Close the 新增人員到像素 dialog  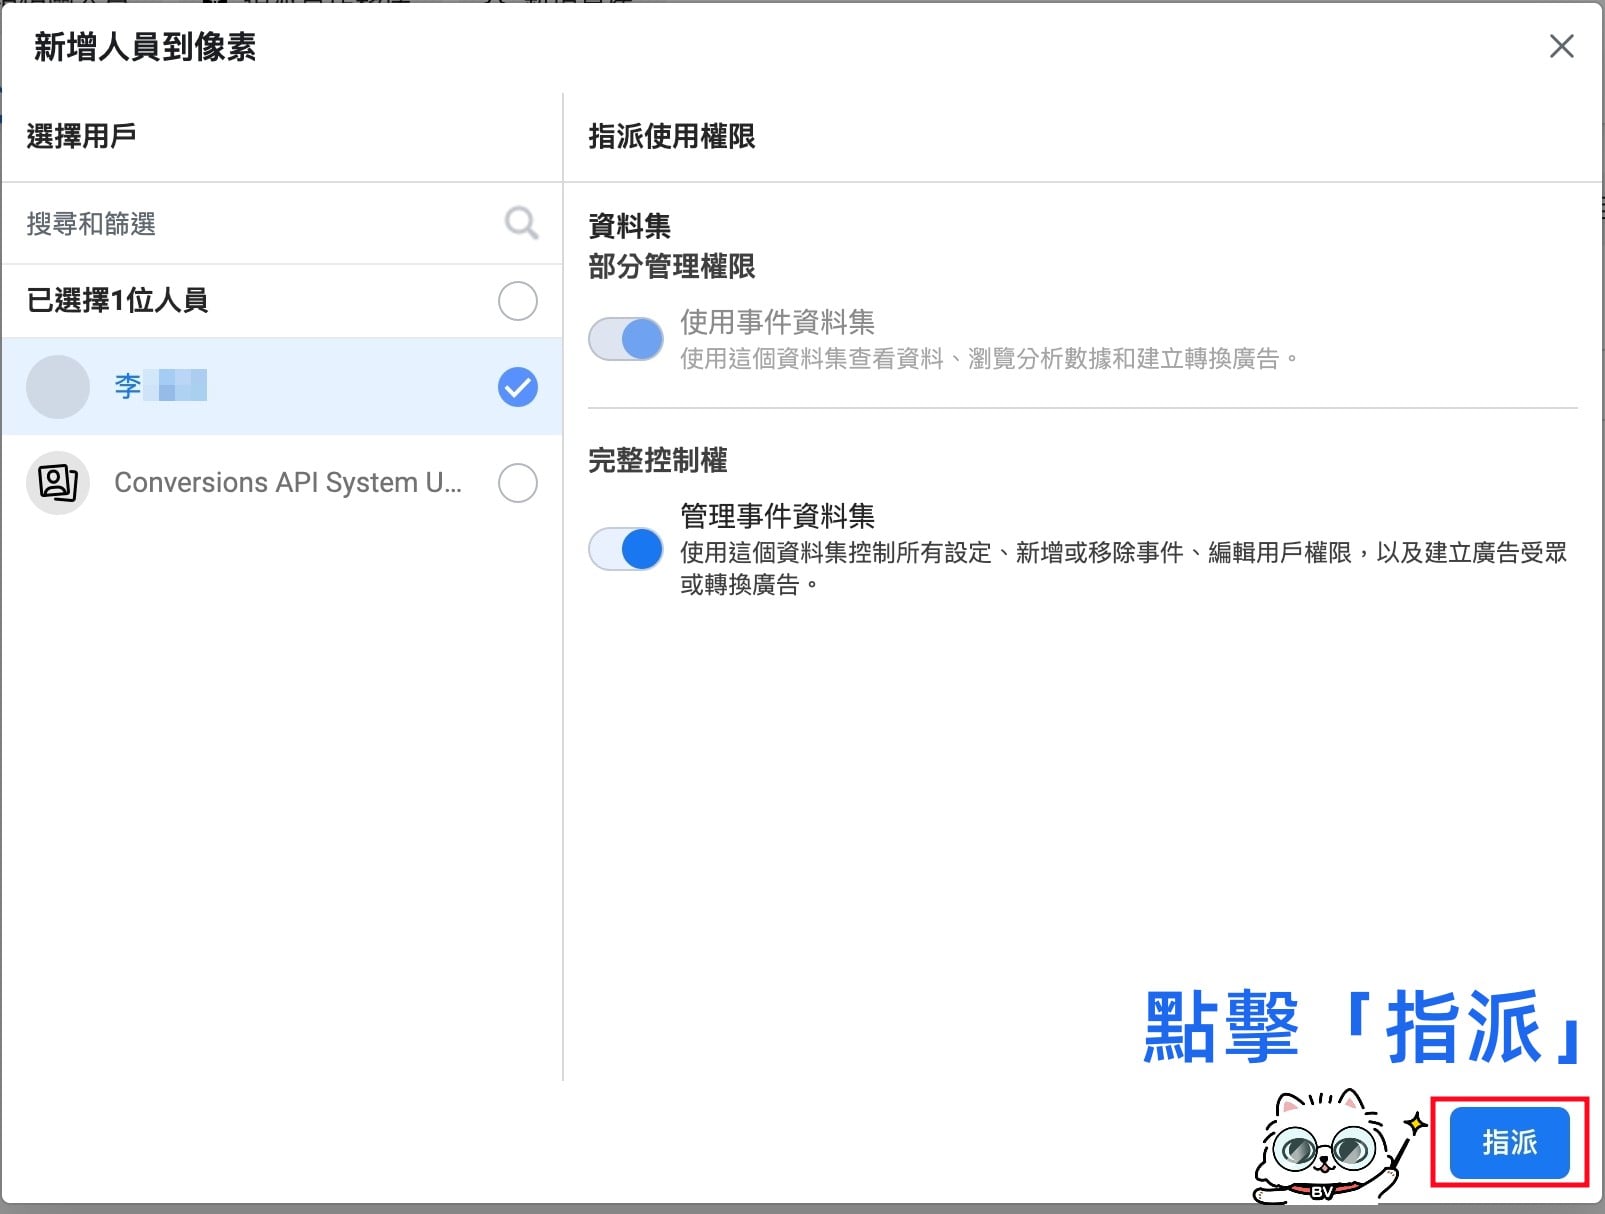tap(1561, 46)
